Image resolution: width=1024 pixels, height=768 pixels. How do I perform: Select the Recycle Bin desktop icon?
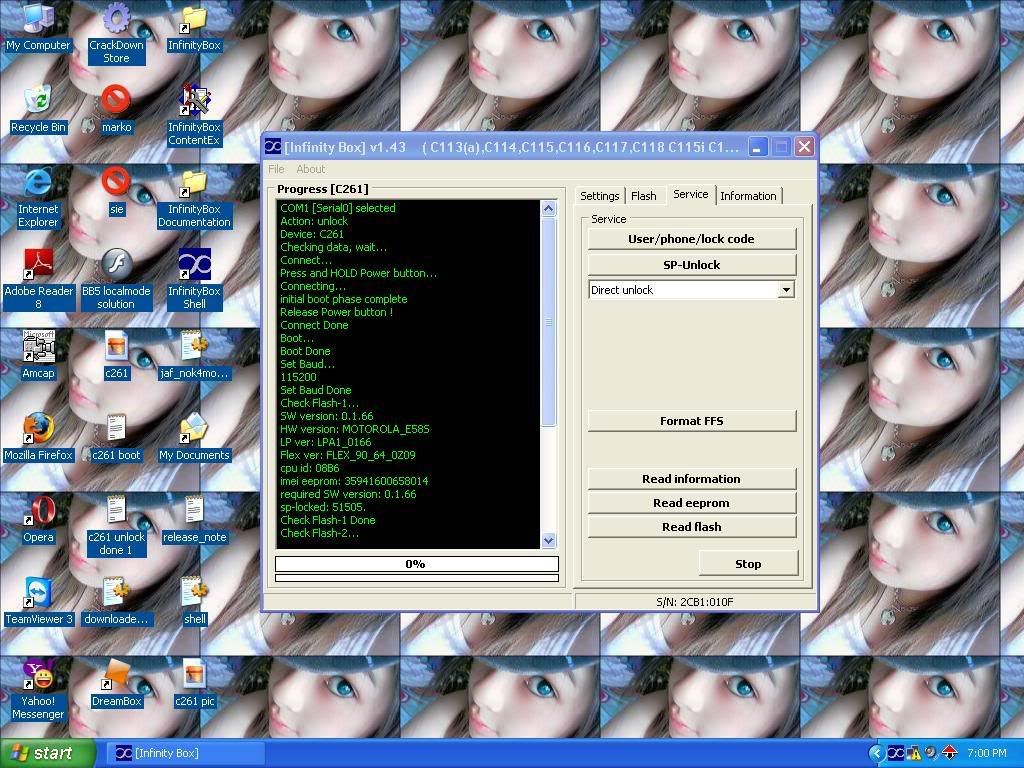click(38, 108)
